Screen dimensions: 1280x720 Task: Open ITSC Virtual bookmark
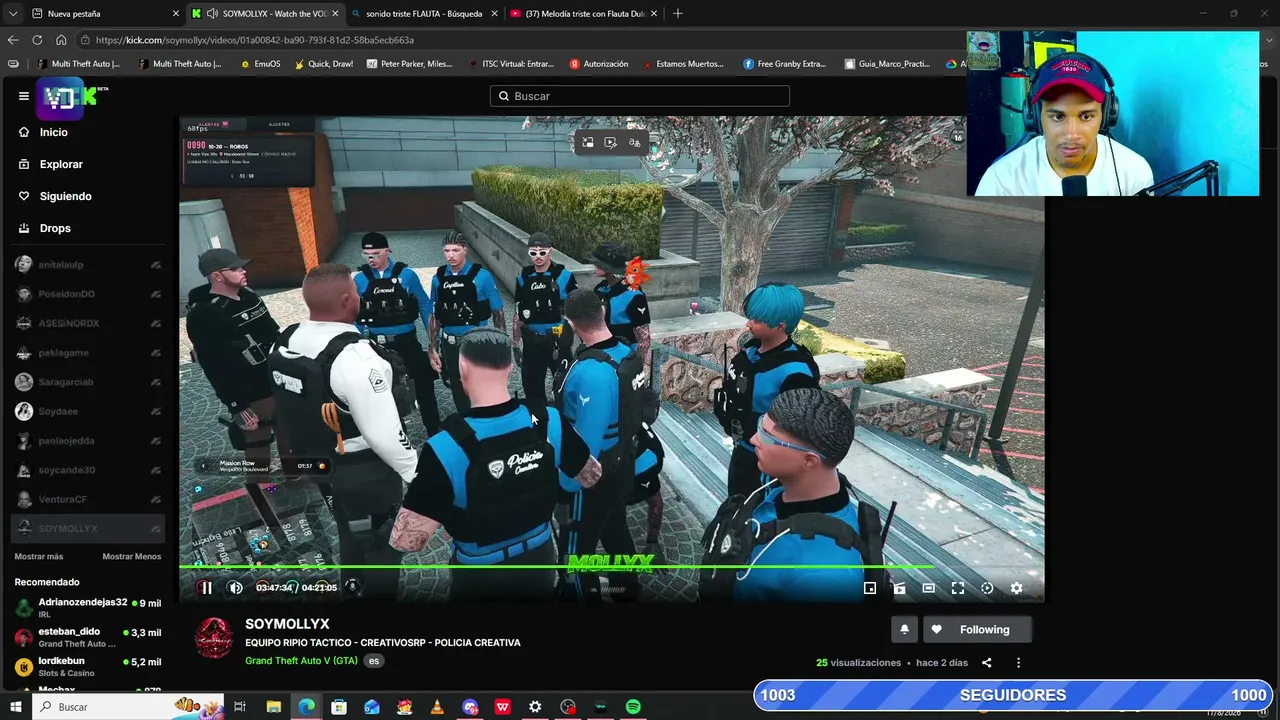pos(510,64)
